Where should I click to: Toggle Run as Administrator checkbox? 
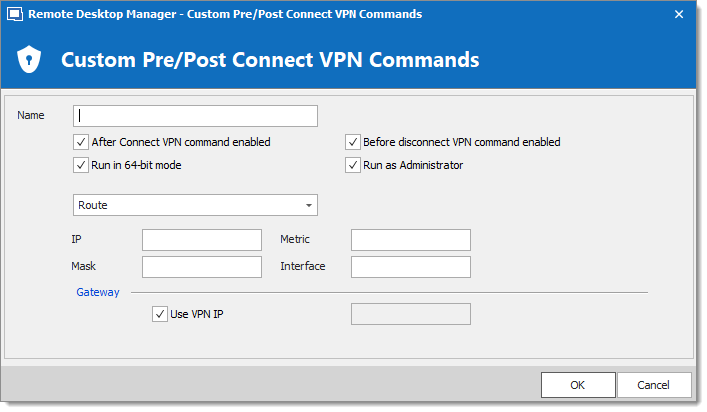[x=353, y=165]
